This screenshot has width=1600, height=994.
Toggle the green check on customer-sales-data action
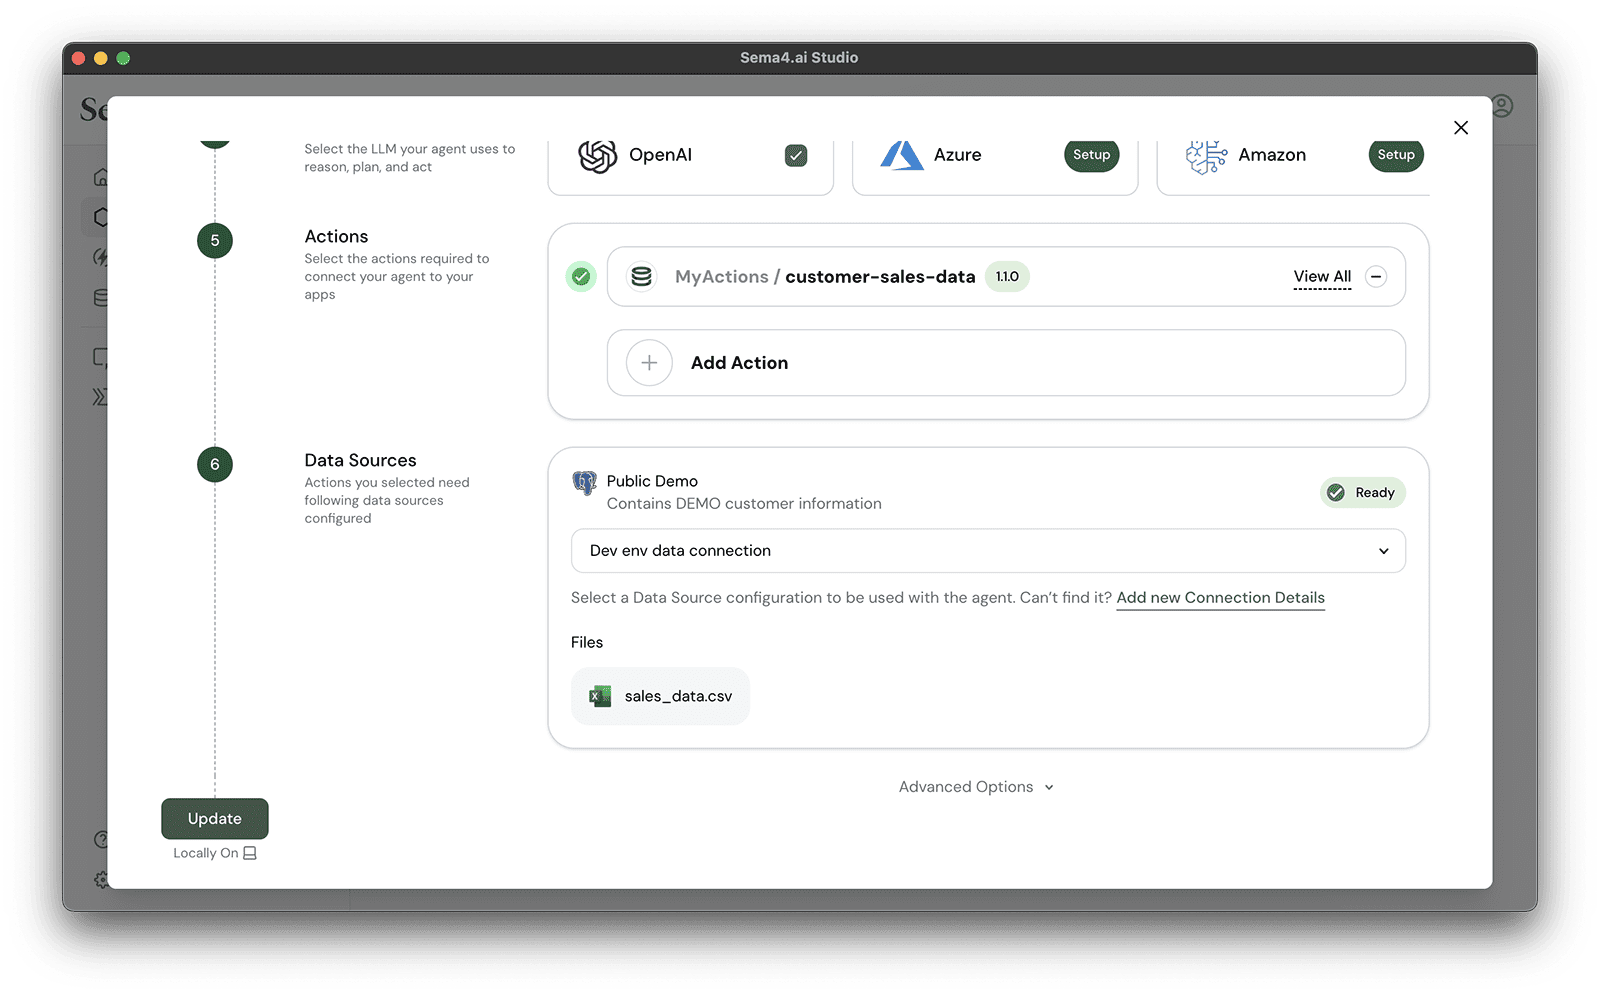click(581, 276)
